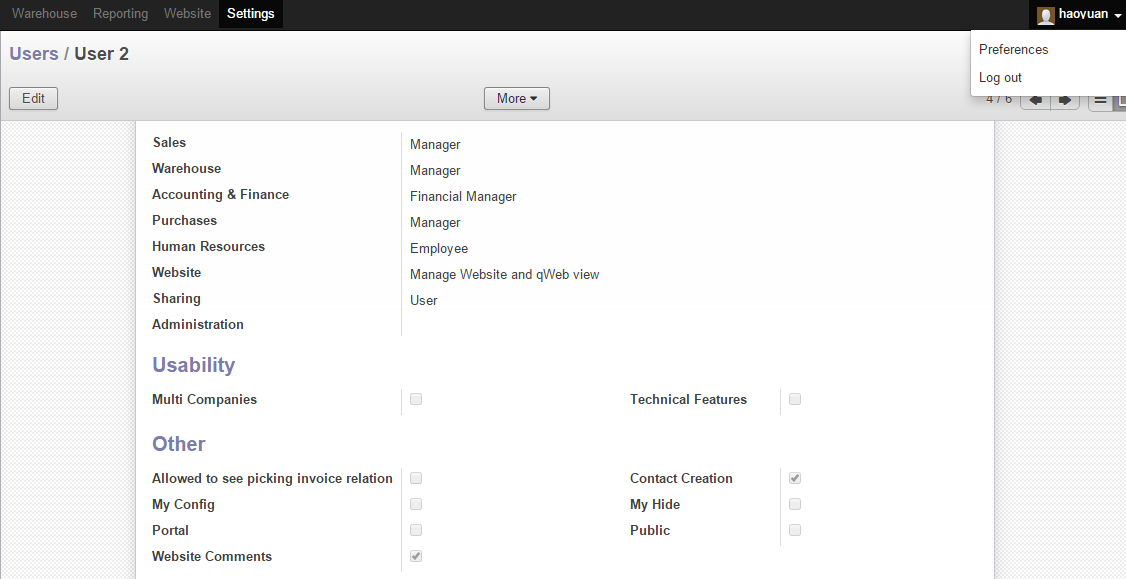
Task: Uncheck Contact Creation
Action: (794, 478)
